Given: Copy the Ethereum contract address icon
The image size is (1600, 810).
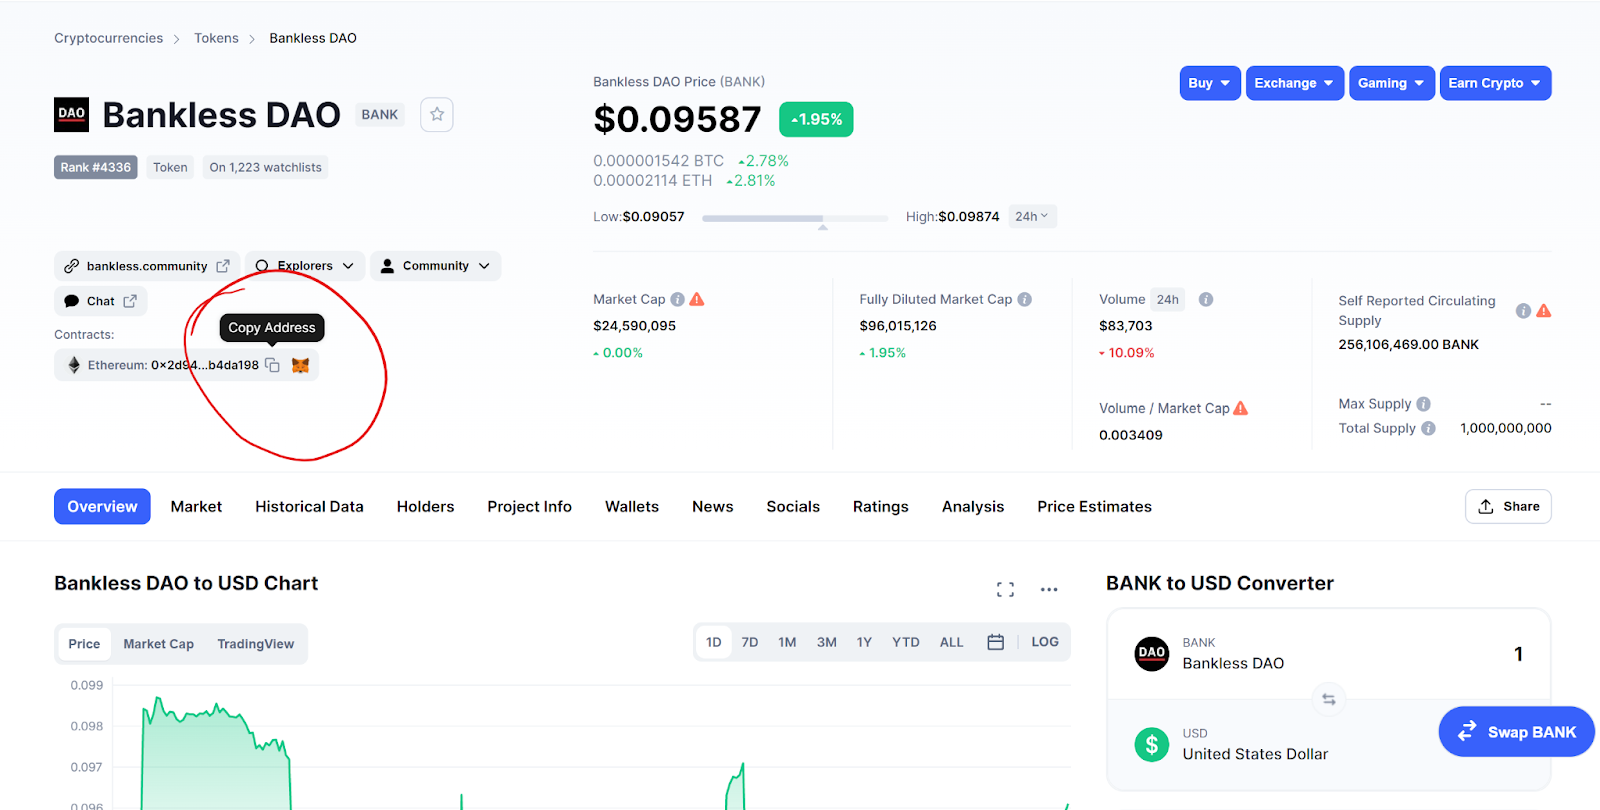Looking at the screenshot, I should point(272,365).
